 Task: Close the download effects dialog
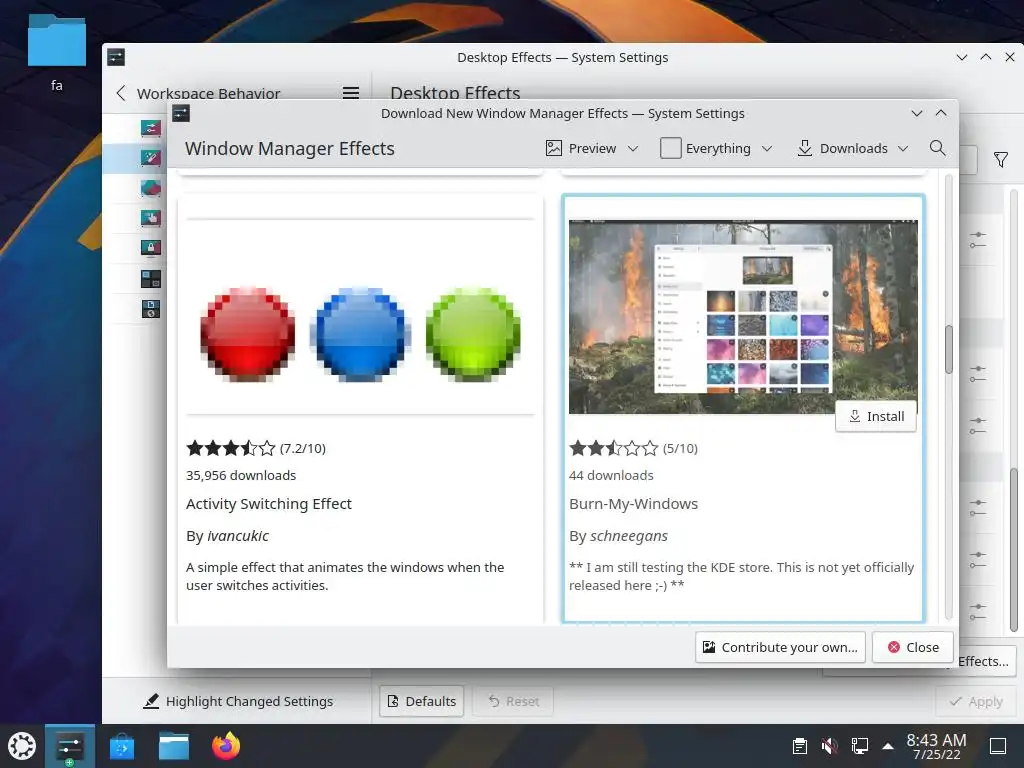(x=912, y=647)
